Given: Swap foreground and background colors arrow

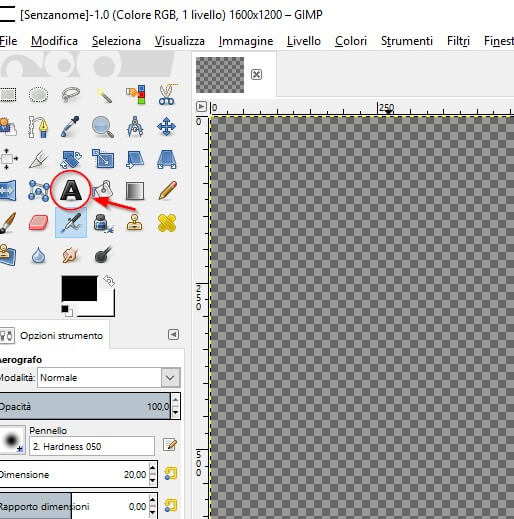Looking at the screenshot, I should click(109, 281).
